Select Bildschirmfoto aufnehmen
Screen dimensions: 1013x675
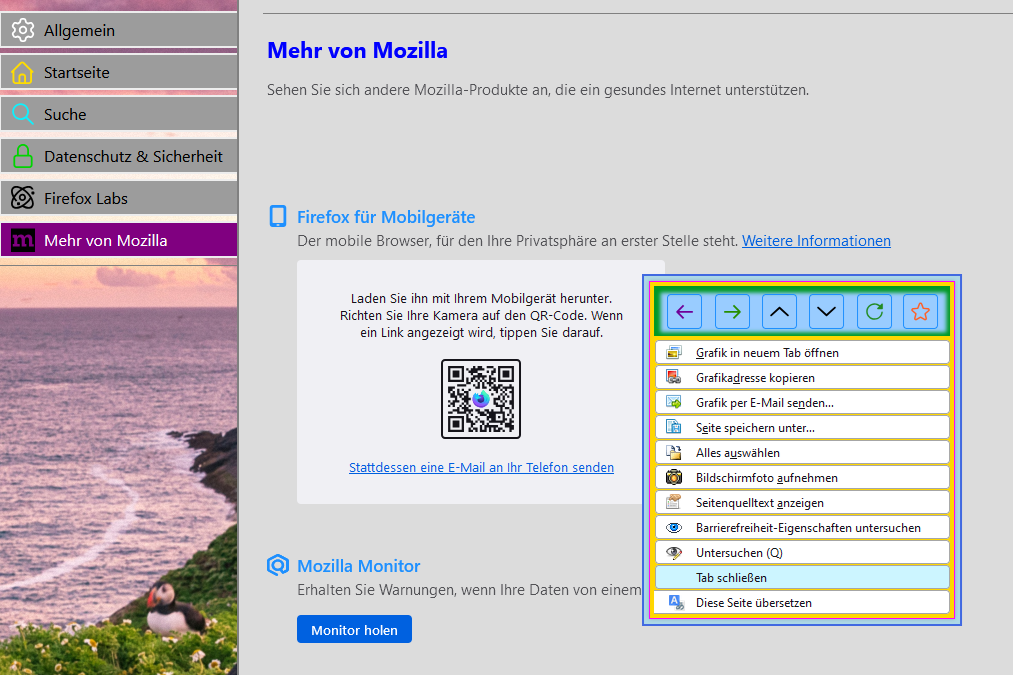(802, 477)
